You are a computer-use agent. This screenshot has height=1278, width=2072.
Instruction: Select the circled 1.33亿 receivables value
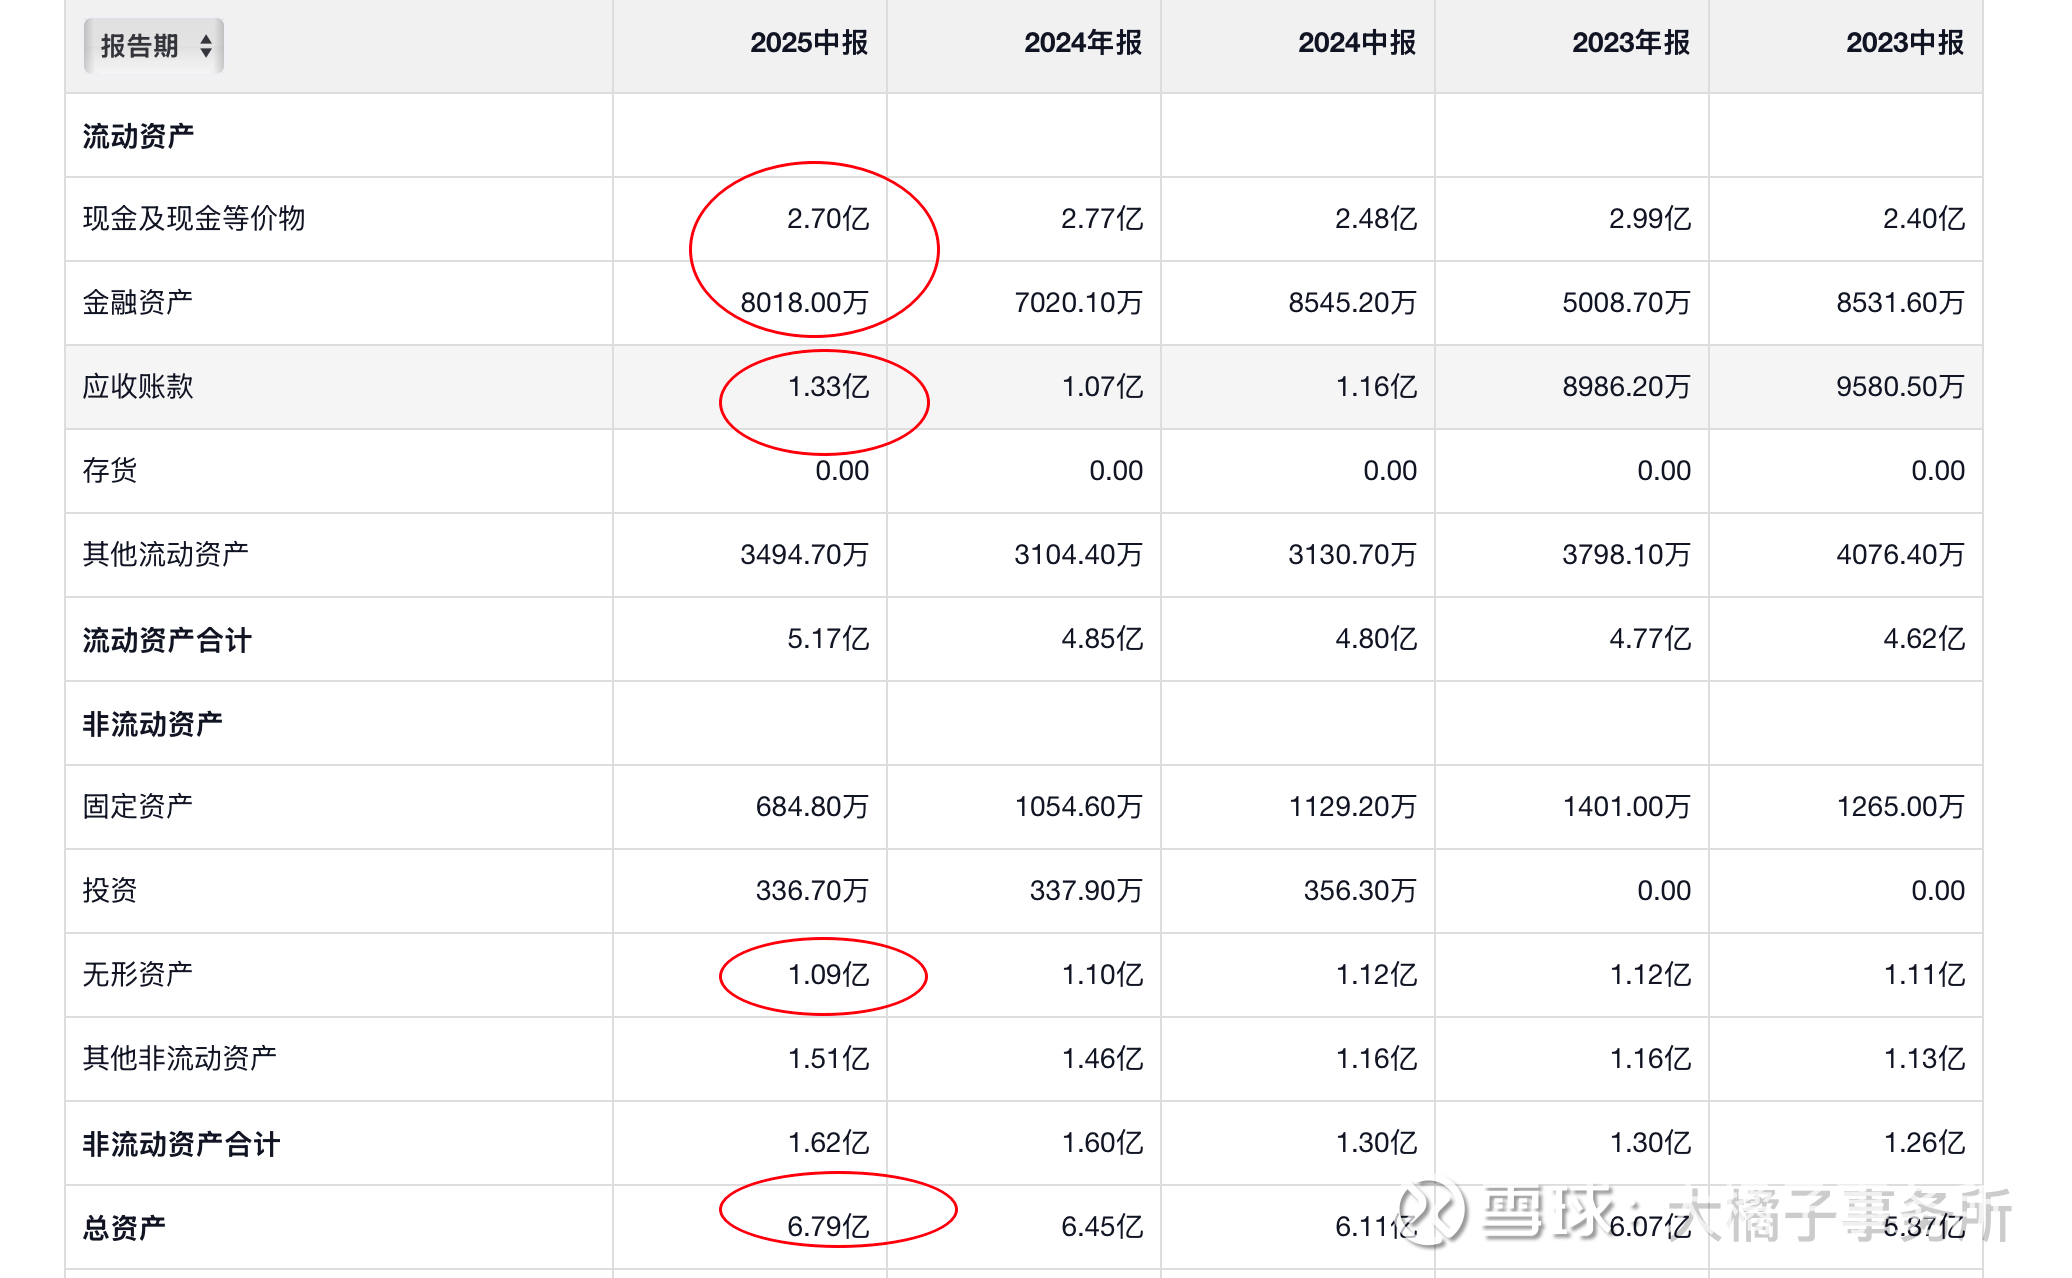tap(828, 387)
